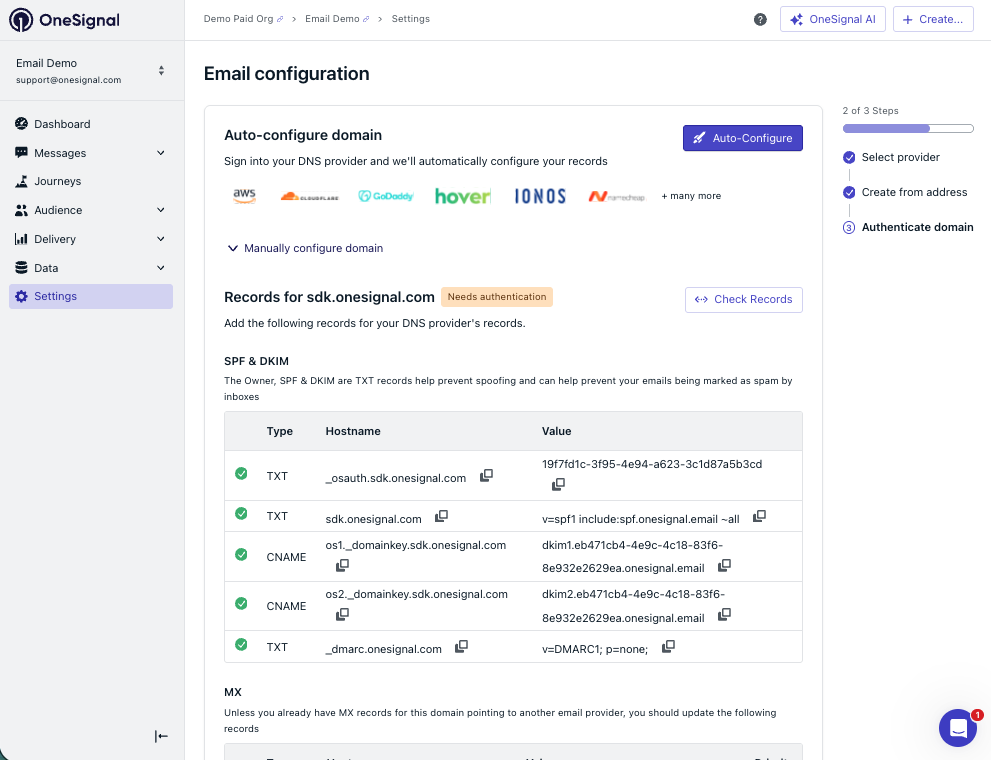This screenshot has width=991, height=760.
Task: Copy the os2._domainkey hostname
Action: pos(342,614)
